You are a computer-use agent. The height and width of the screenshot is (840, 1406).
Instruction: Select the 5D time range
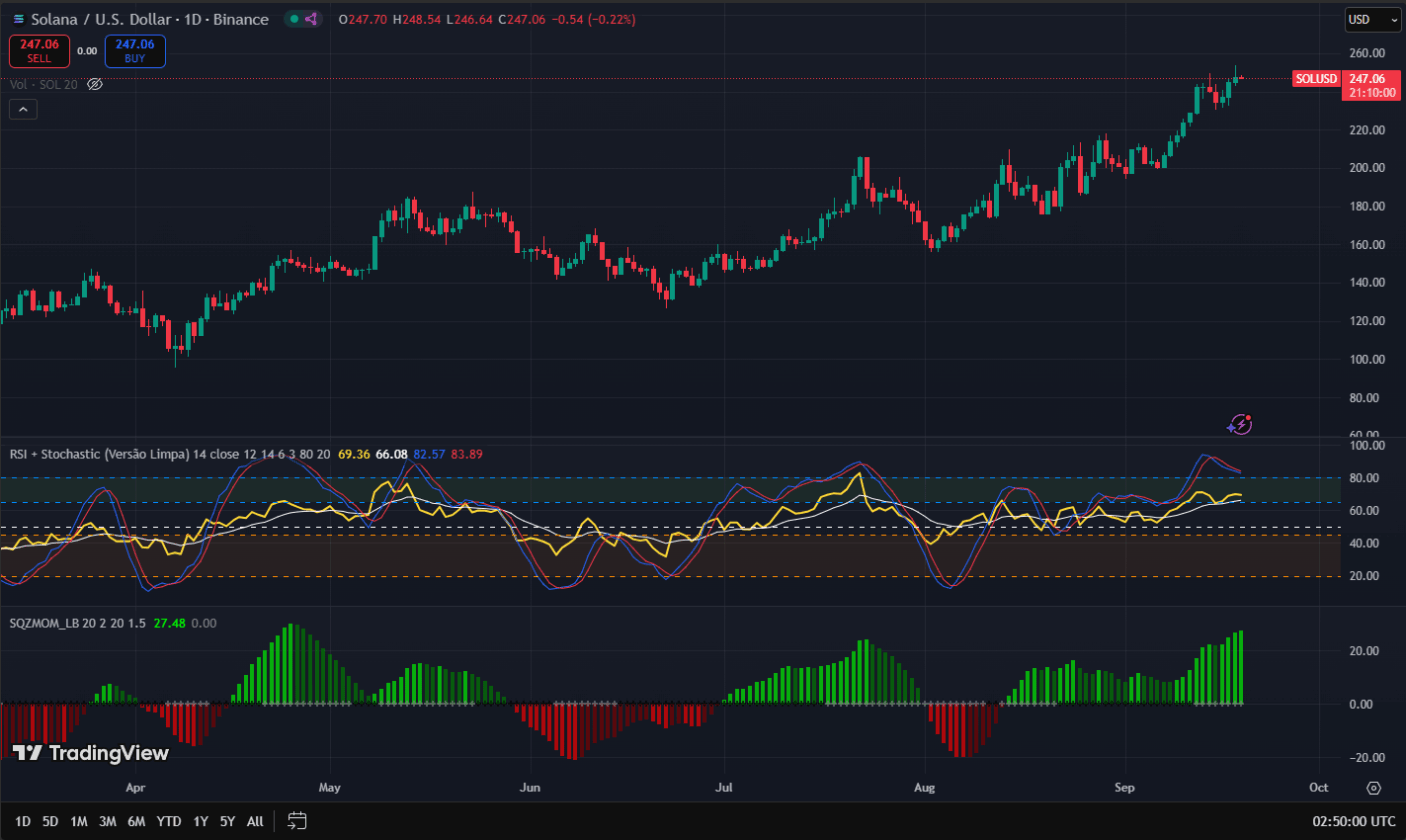coord(50,821)
